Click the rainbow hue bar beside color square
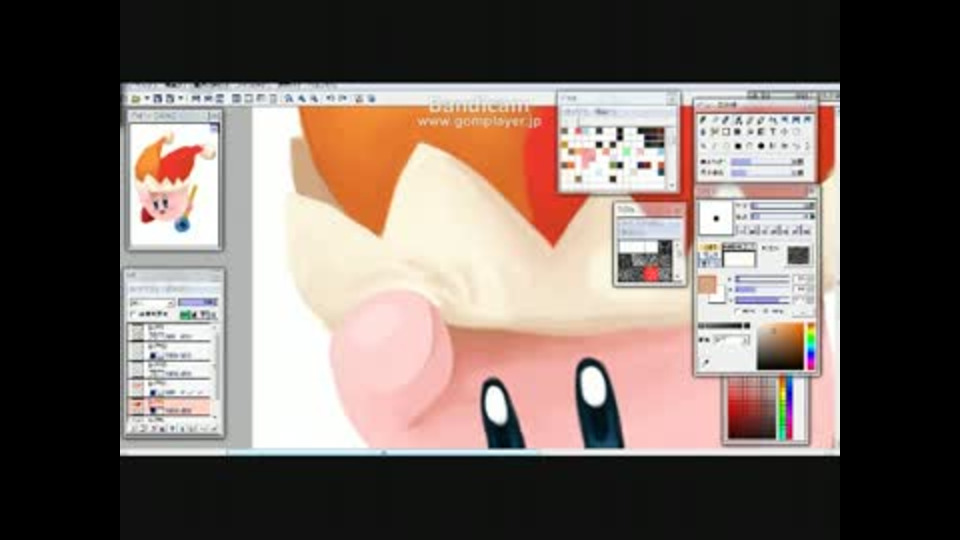The width and height of the screenshot is (960, 540). [811, 346]
